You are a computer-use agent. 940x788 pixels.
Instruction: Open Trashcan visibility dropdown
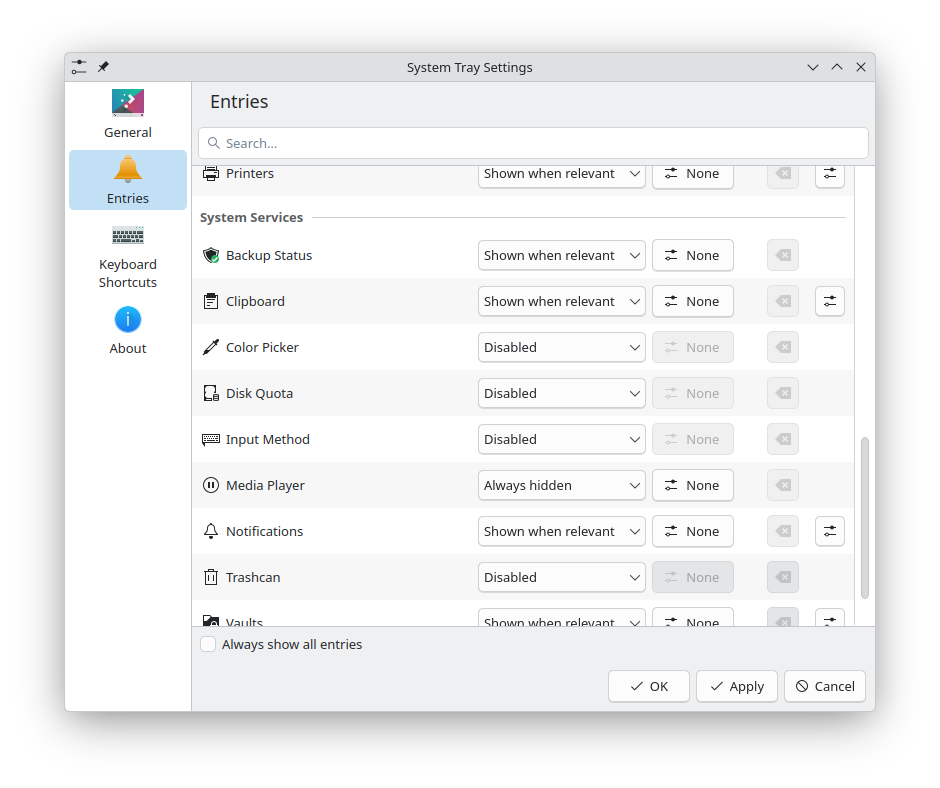click(x=562, y=577)
